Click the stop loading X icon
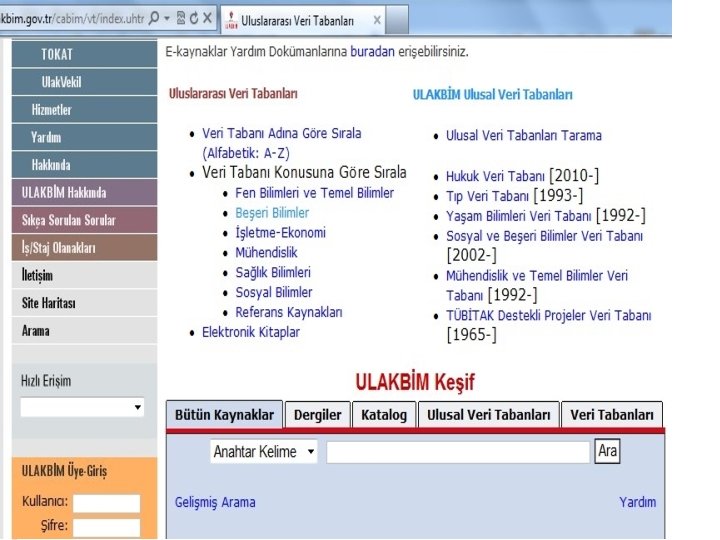This screenshot has height=540, width=720. [x=207, y=18]
